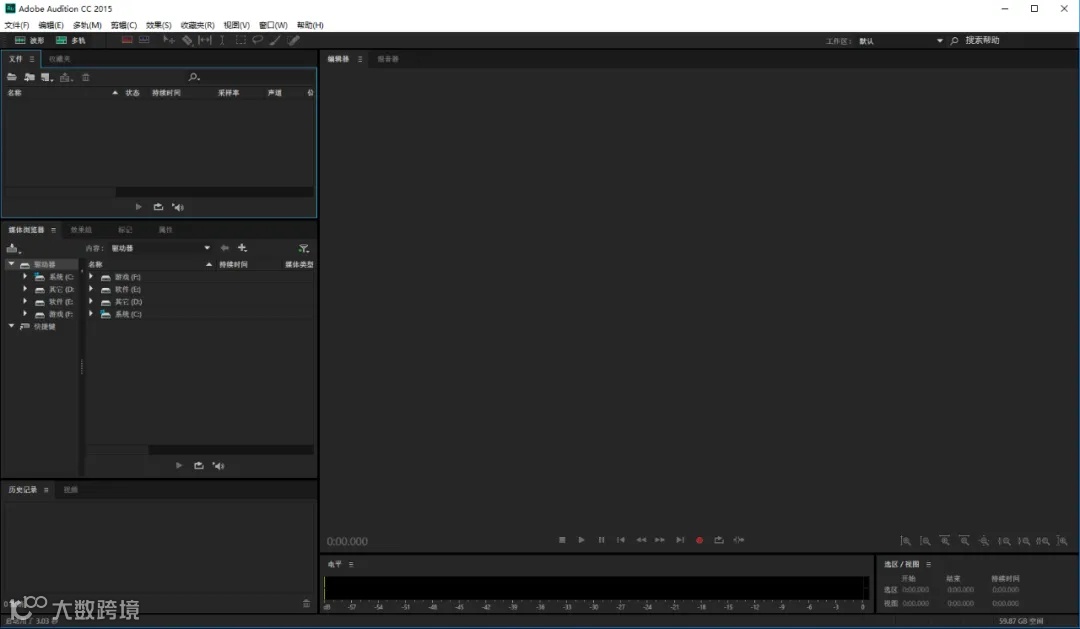Click the 持续时间 column header in Files panel

pyautogui.click(x=166, y=93)
